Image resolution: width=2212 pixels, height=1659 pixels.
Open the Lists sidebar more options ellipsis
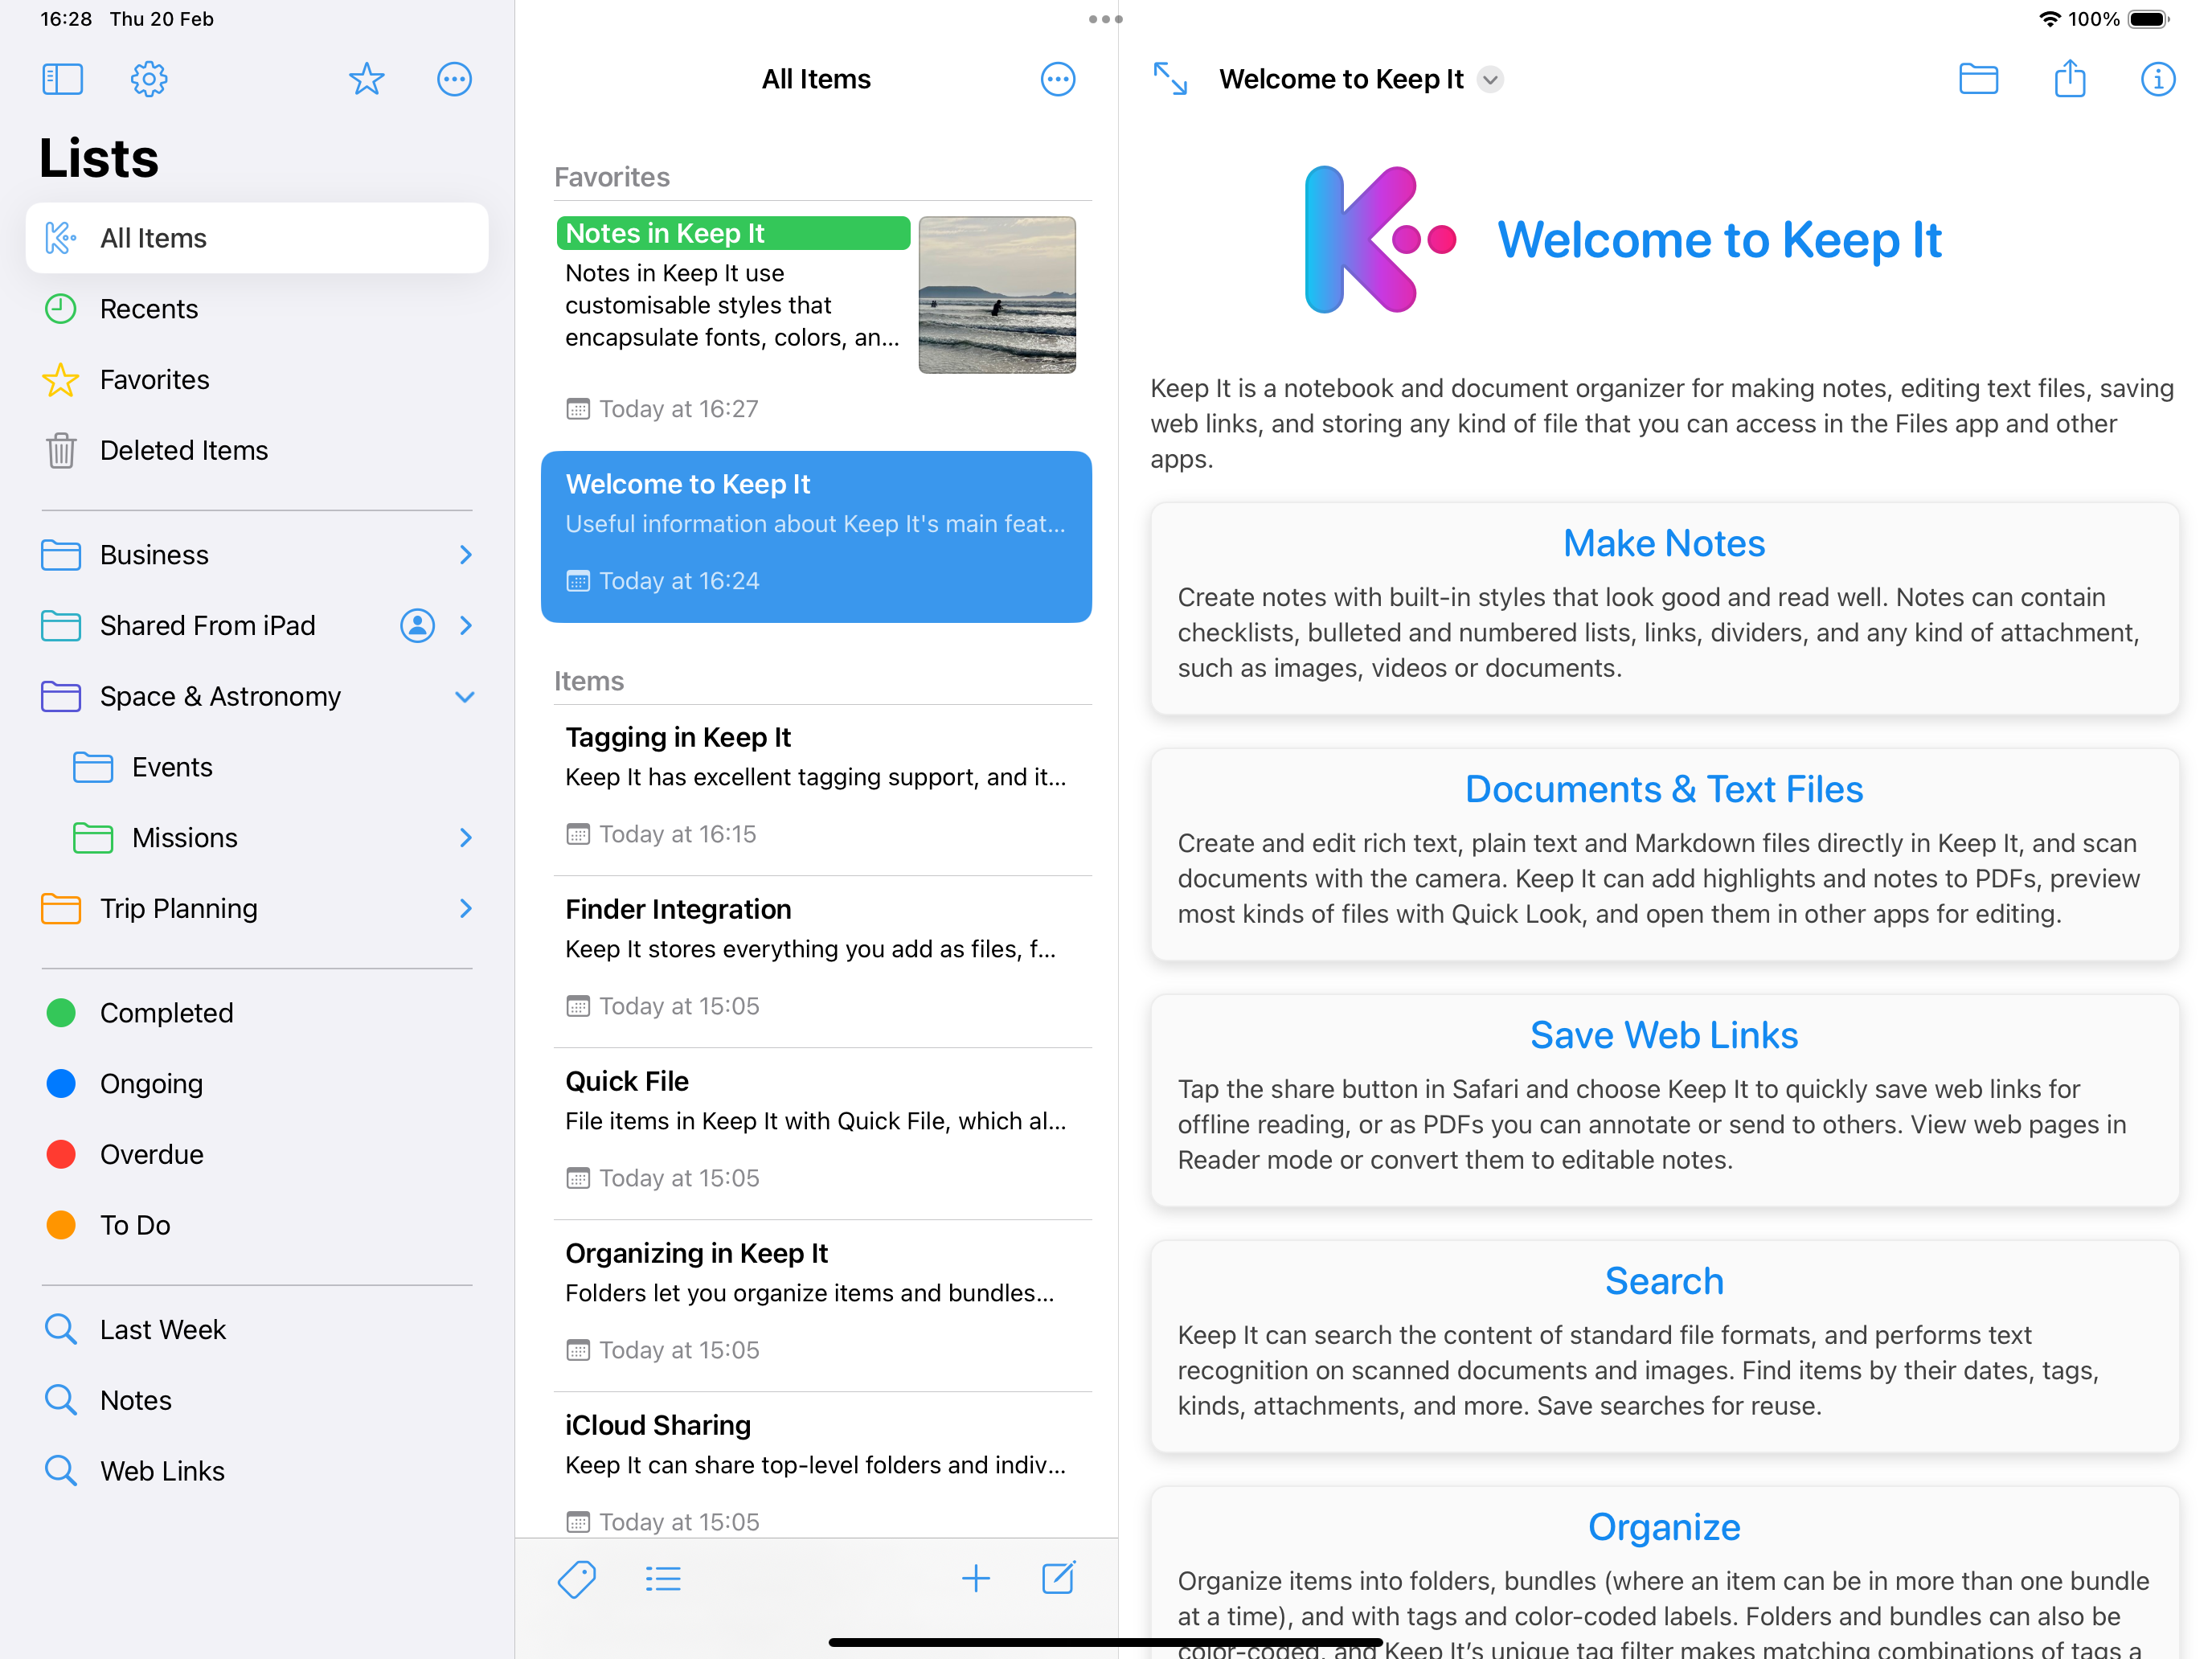pyautogui.click(x=454, y=79)
